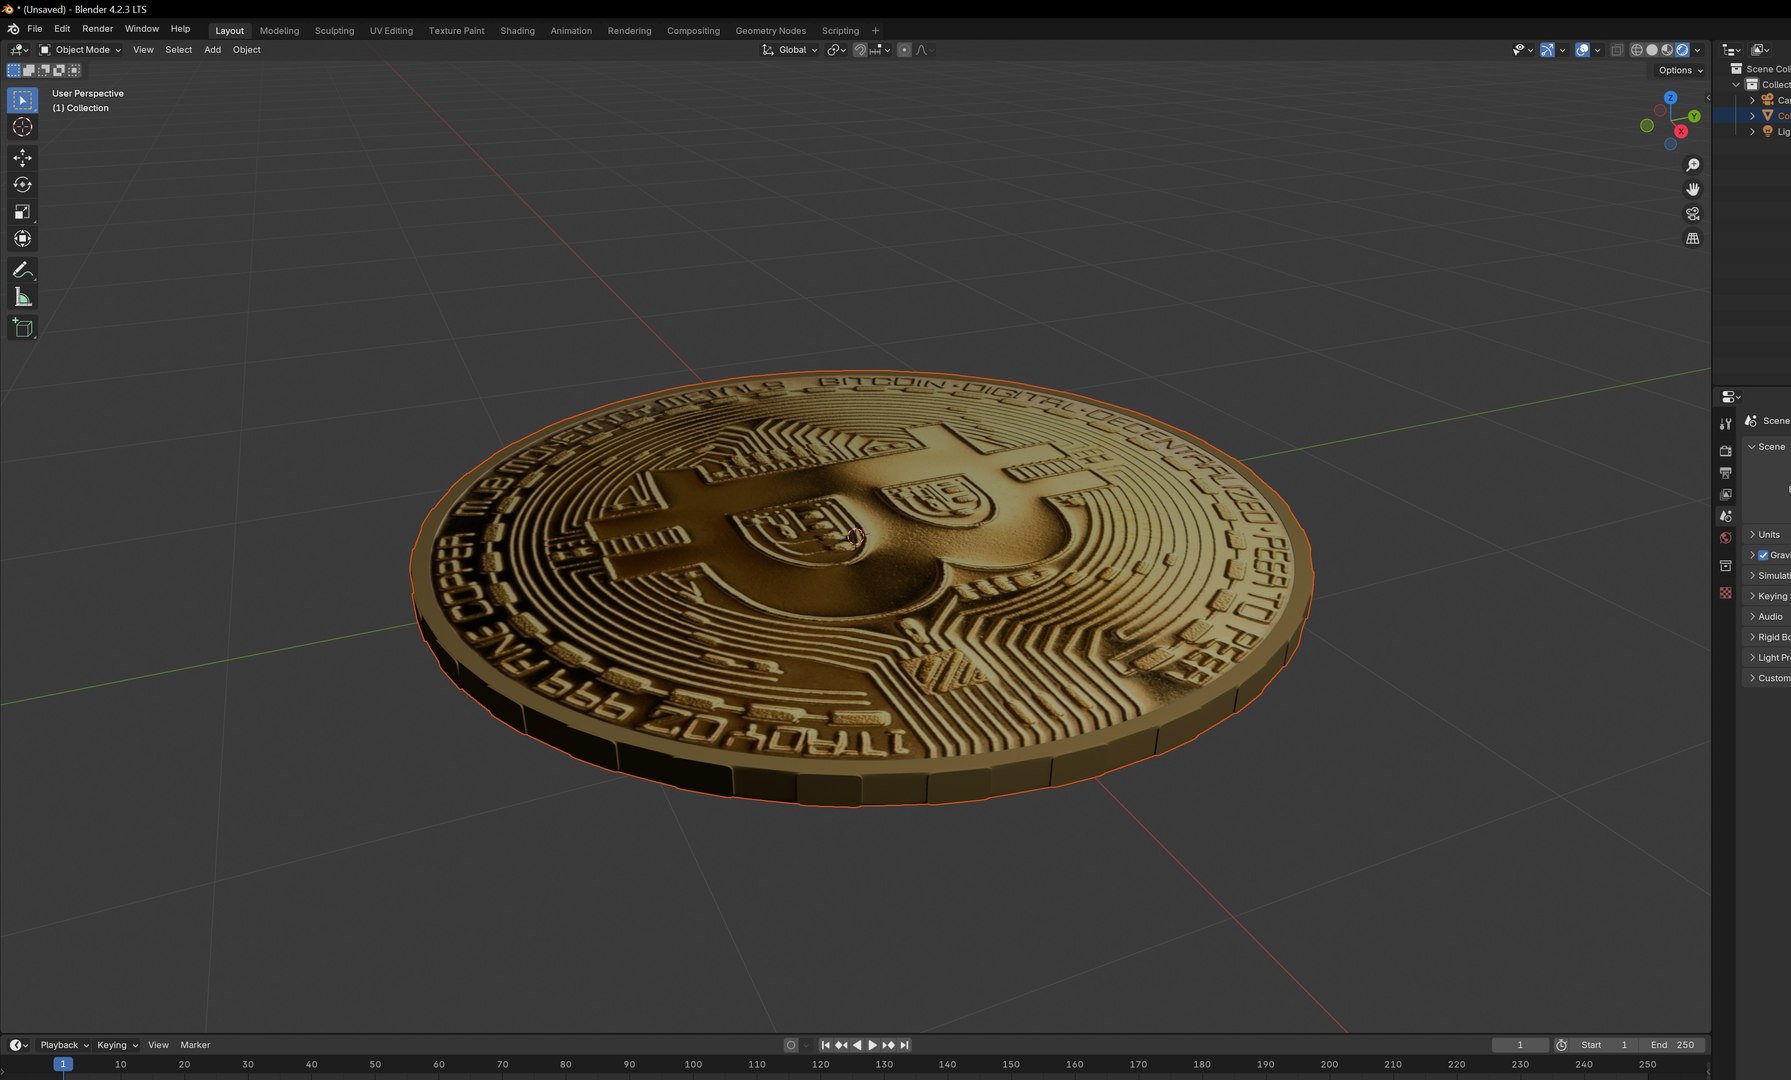The width and height of the screenshot is (1791, 1080).
Task: Activate the Rotate tool
Action: 22,185
